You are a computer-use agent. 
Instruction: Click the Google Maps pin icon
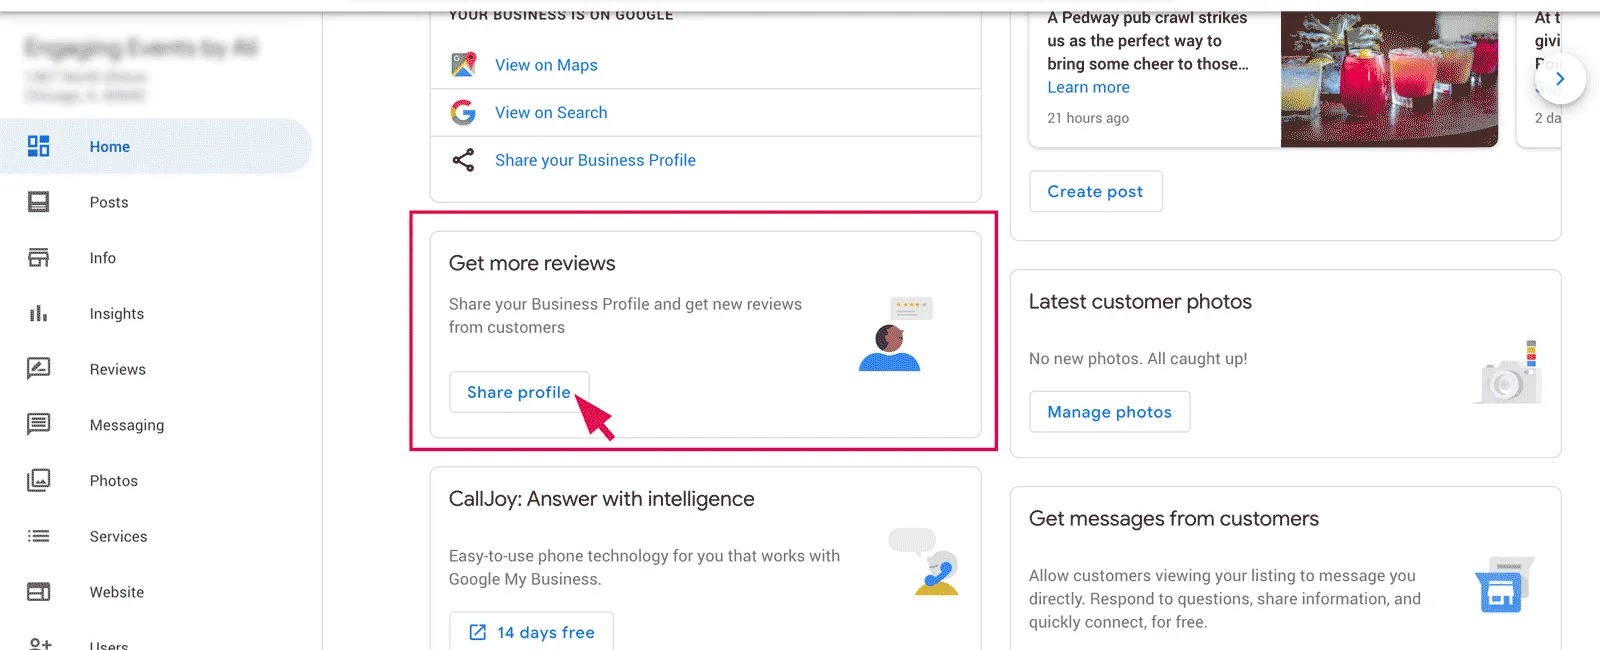pos(463,64)
